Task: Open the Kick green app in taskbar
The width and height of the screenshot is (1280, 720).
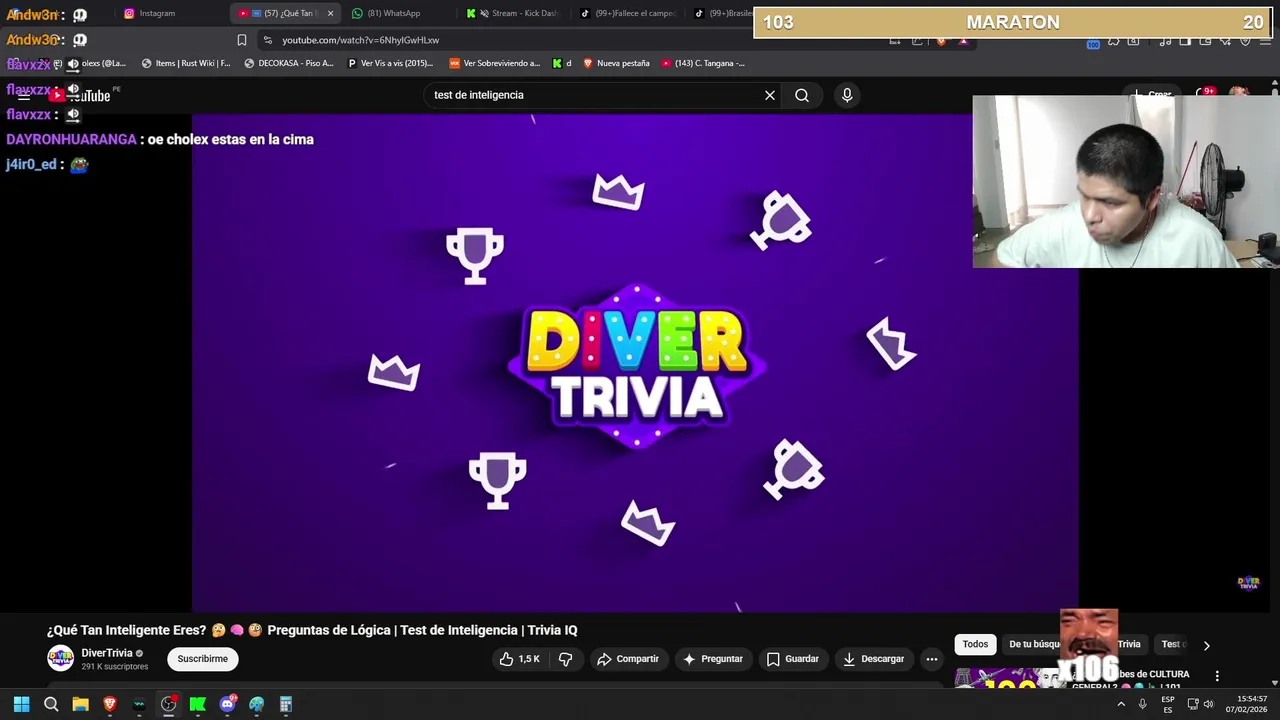Action: (x=198, y=704)
